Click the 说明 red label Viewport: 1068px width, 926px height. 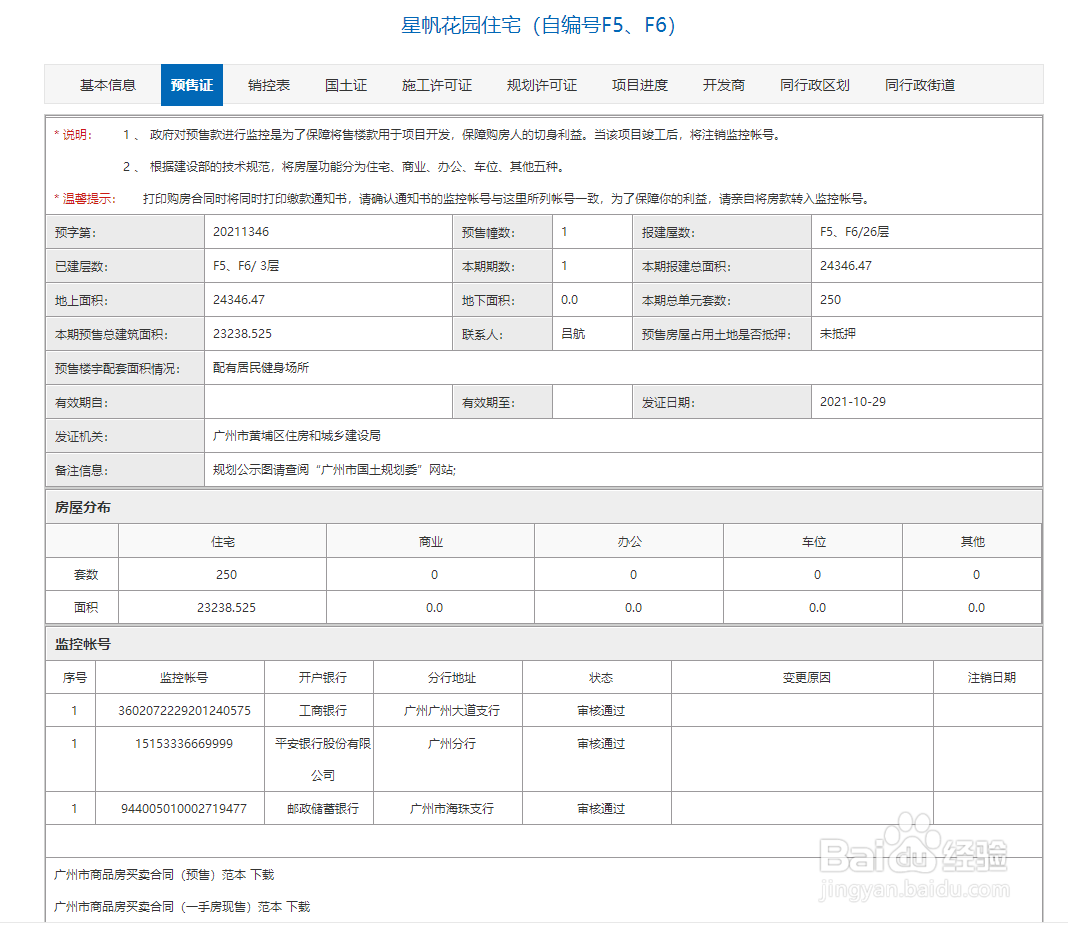pyautogui.click(x=73, y=135)
